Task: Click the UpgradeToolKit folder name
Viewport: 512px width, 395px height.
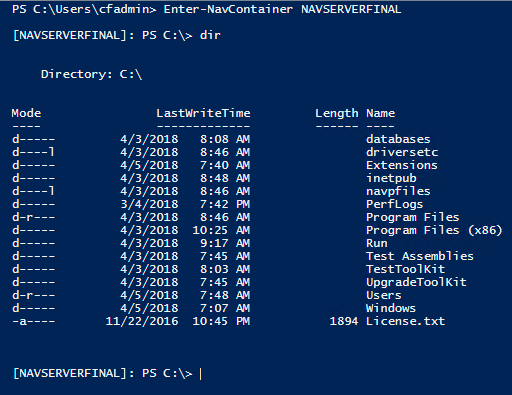Action: 416,282
